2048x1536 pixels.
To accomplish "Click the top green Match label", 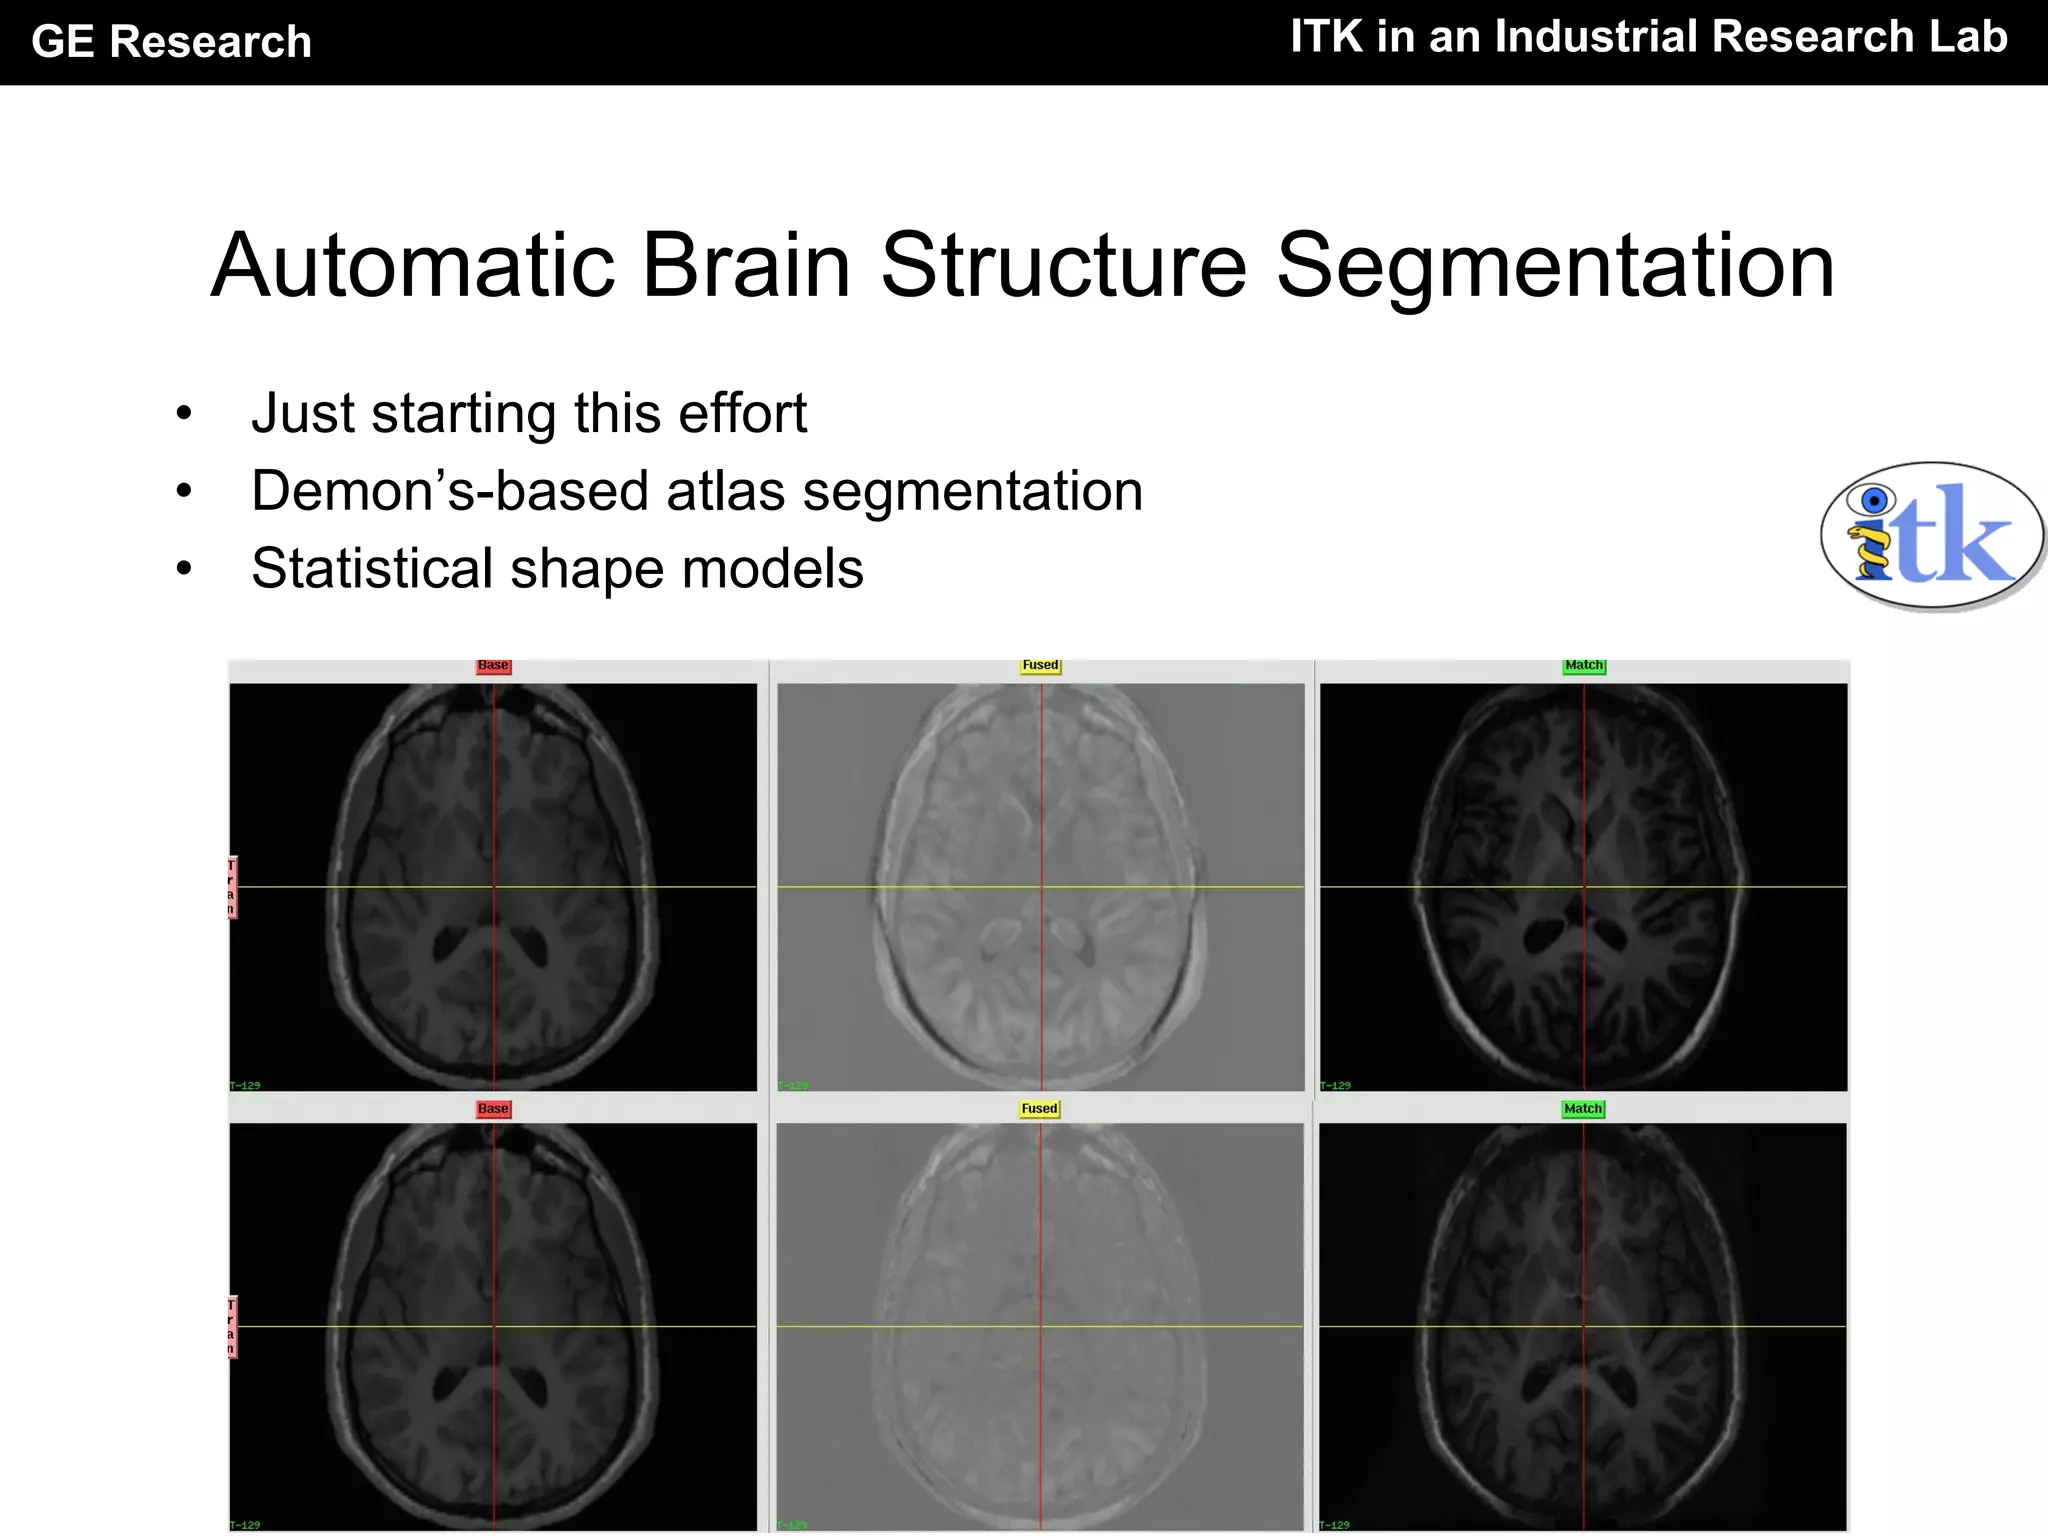I will click(1584, 666).
